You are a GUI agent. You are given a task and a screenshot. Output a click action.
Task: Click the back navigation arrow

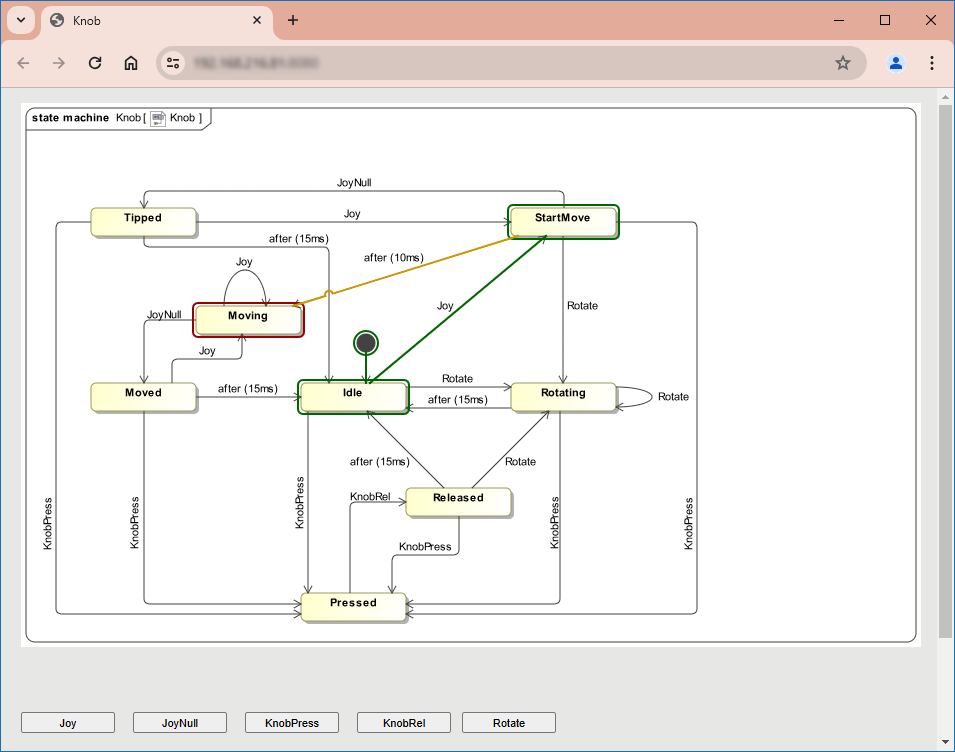(x=23, y=63)
